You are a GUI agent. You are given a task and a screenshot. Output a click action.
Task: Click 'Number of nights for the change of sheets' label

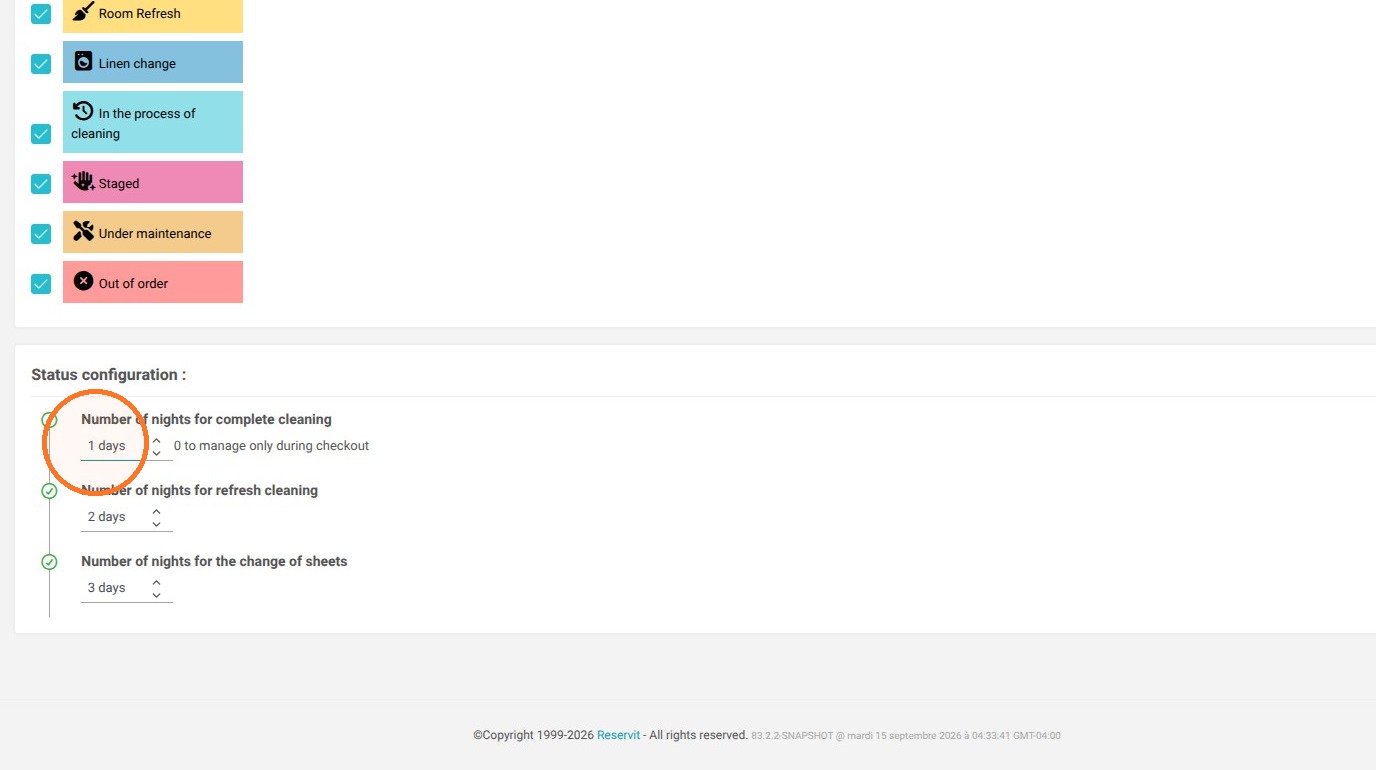[x=214, y=562]
